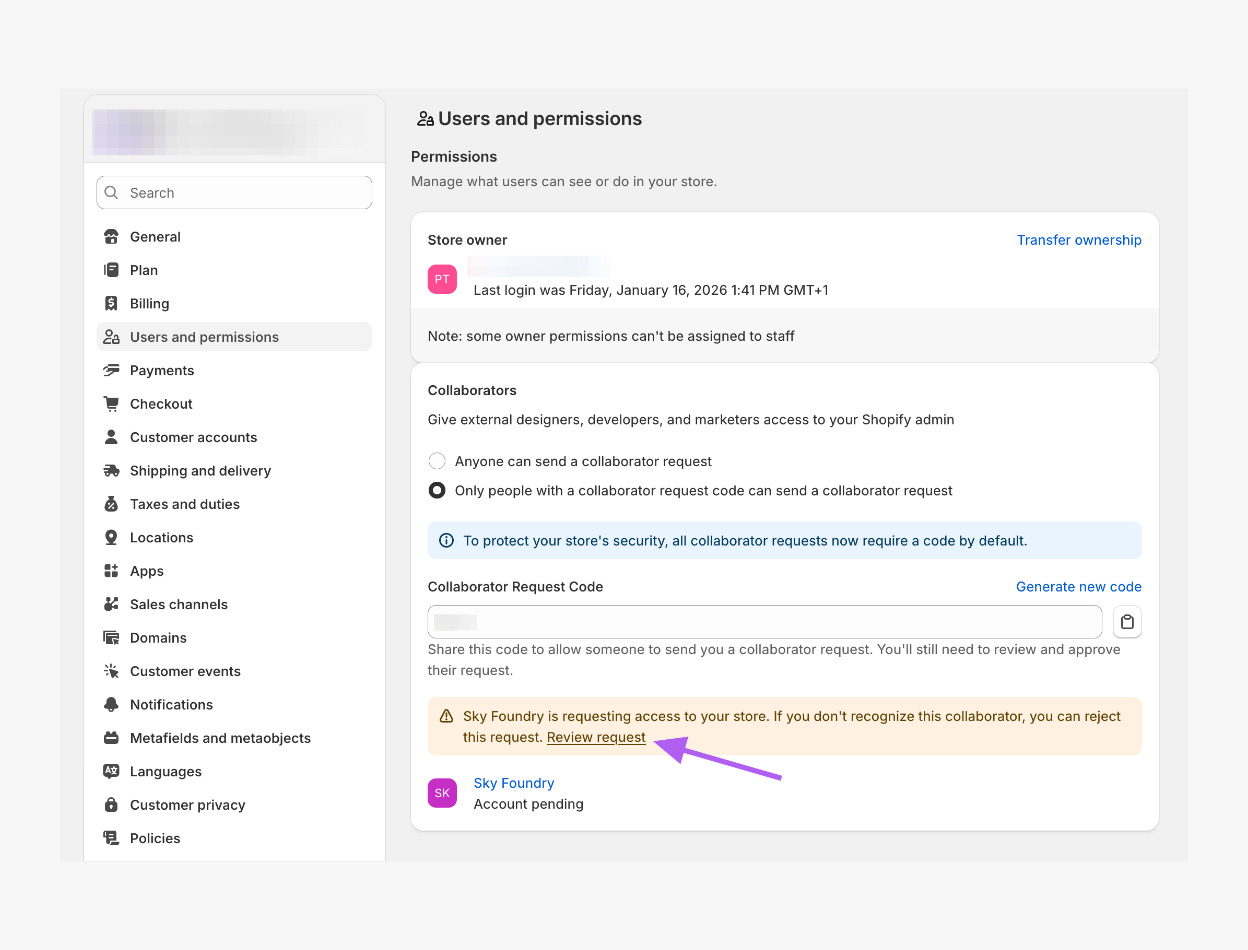The height and width of the screenshot is (950, 1248).
Task: Click the Locations pin icon
Action: [x=111, y=538]
